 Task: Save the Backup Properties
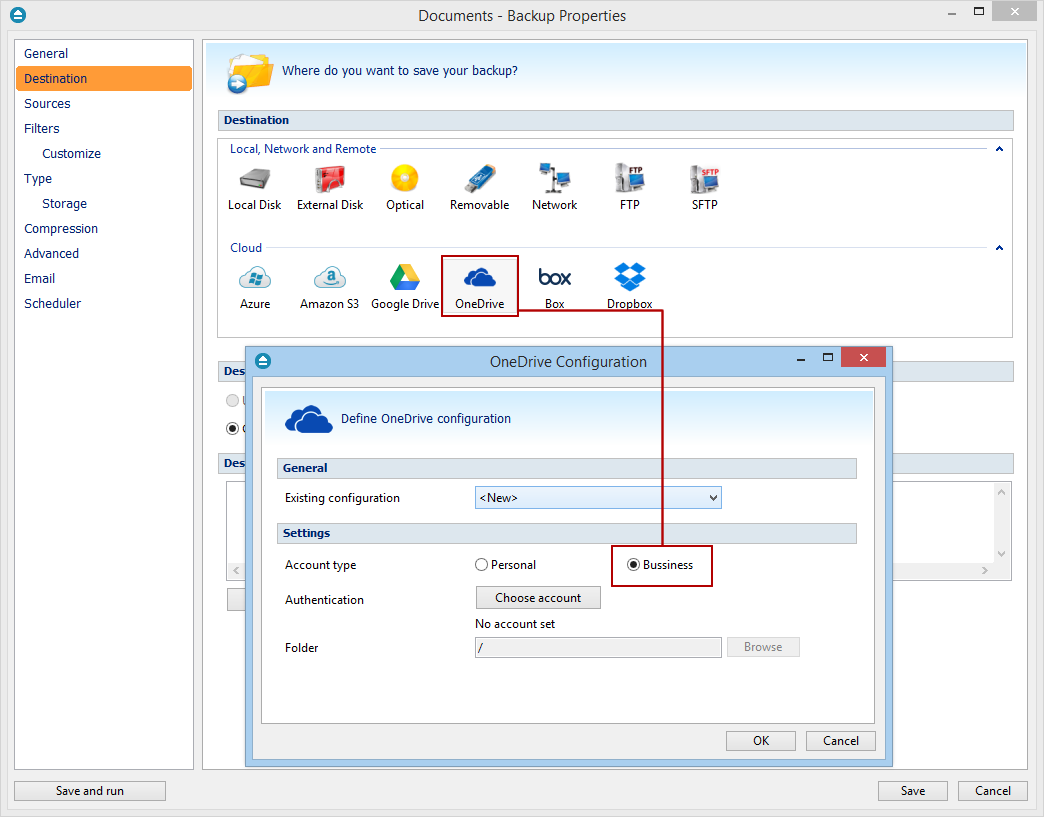[912, 790]
